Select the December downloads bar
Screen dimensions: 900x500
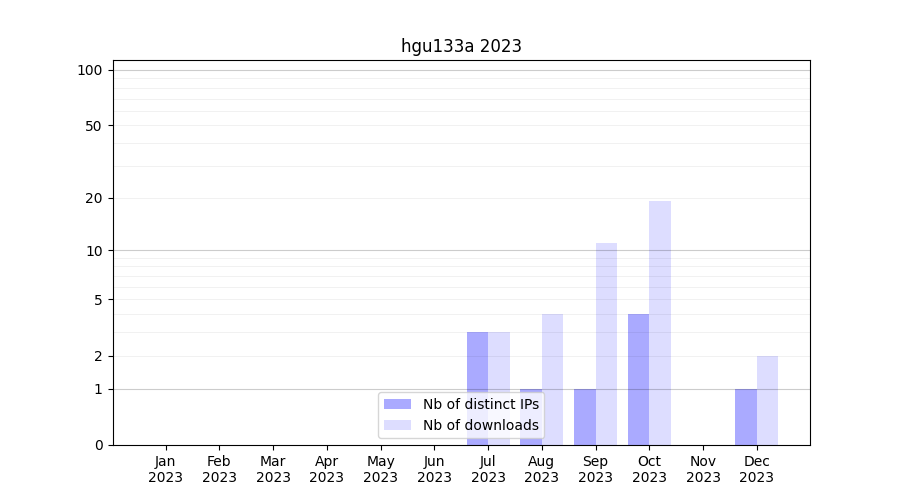click(767, 400)
